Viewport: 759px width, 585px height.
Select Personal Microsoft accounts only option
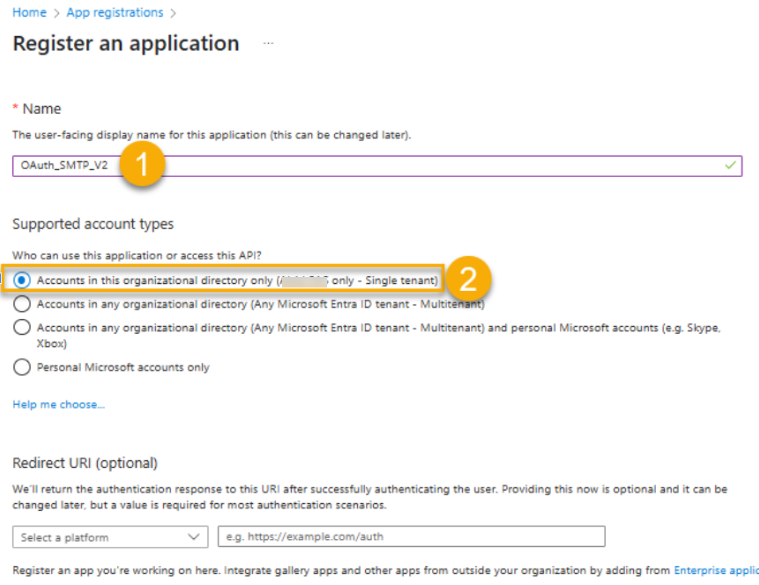(x=22, y=367)
